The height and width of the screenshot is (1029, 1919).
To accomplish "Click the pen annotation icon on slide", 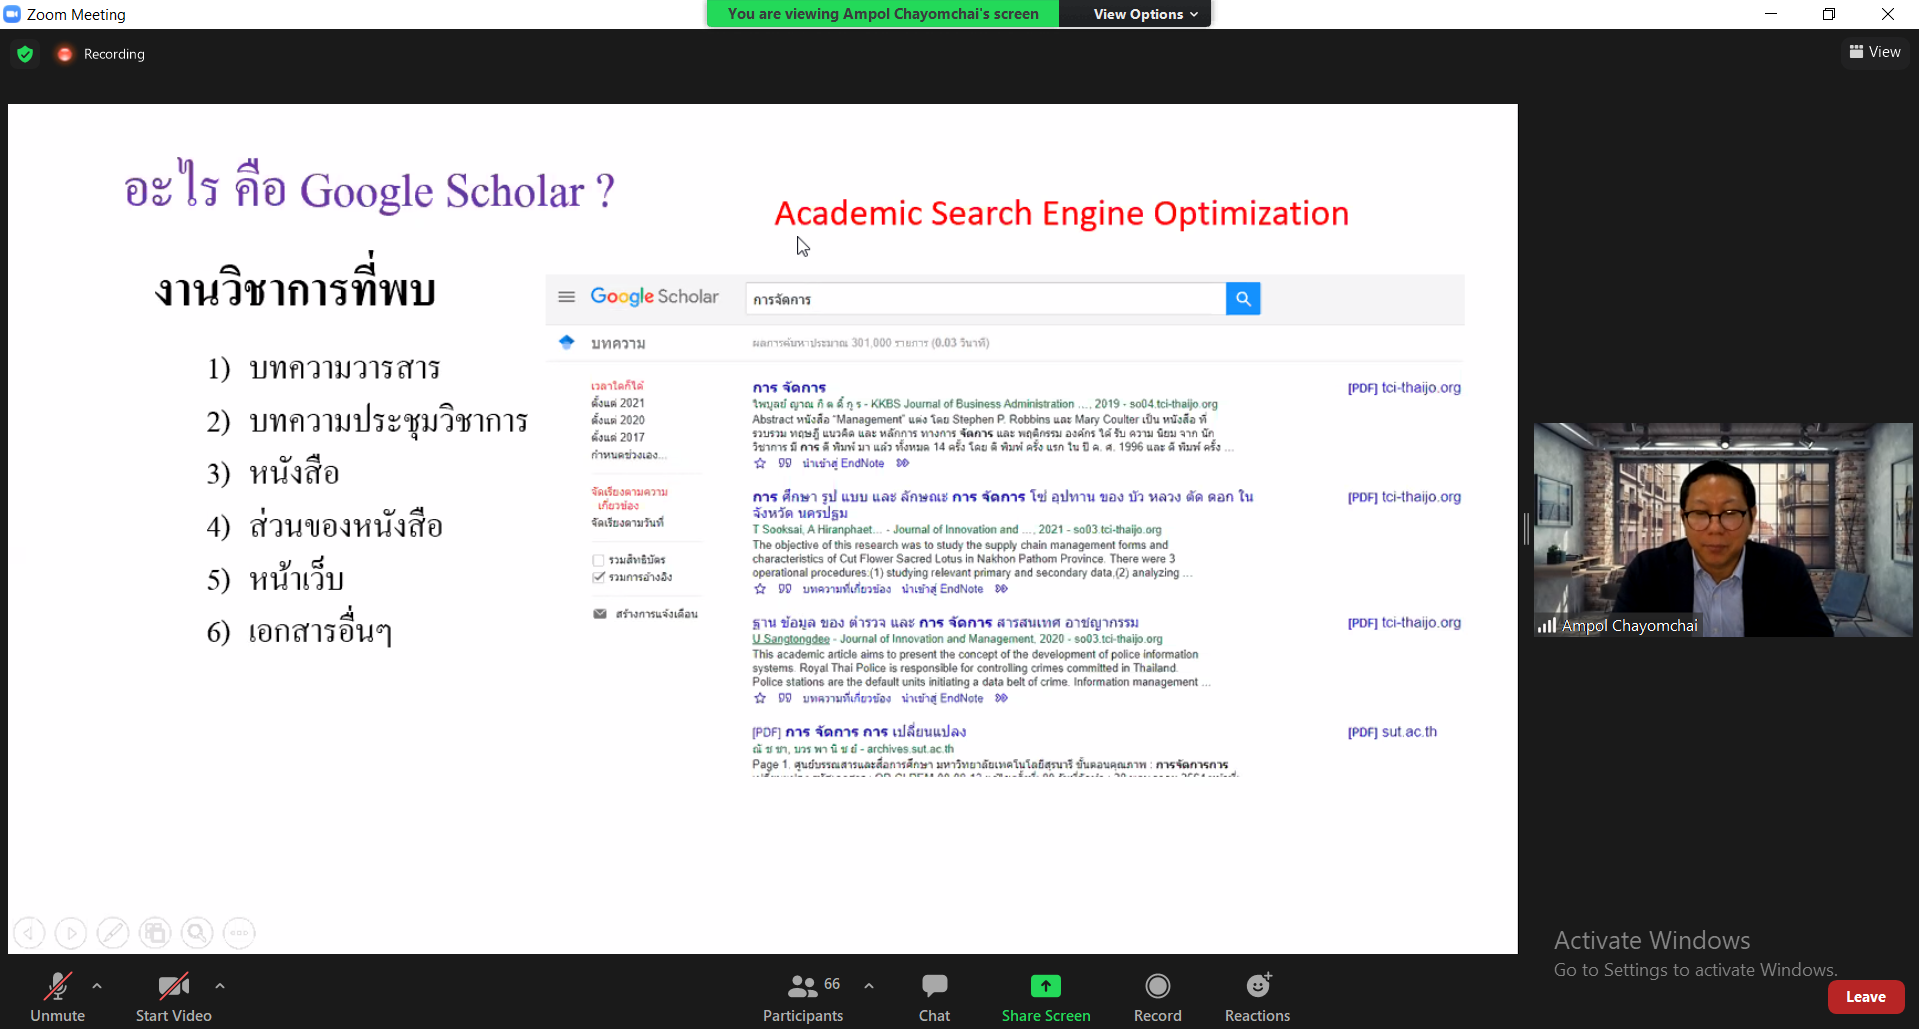I will click(x=112, y=933).
